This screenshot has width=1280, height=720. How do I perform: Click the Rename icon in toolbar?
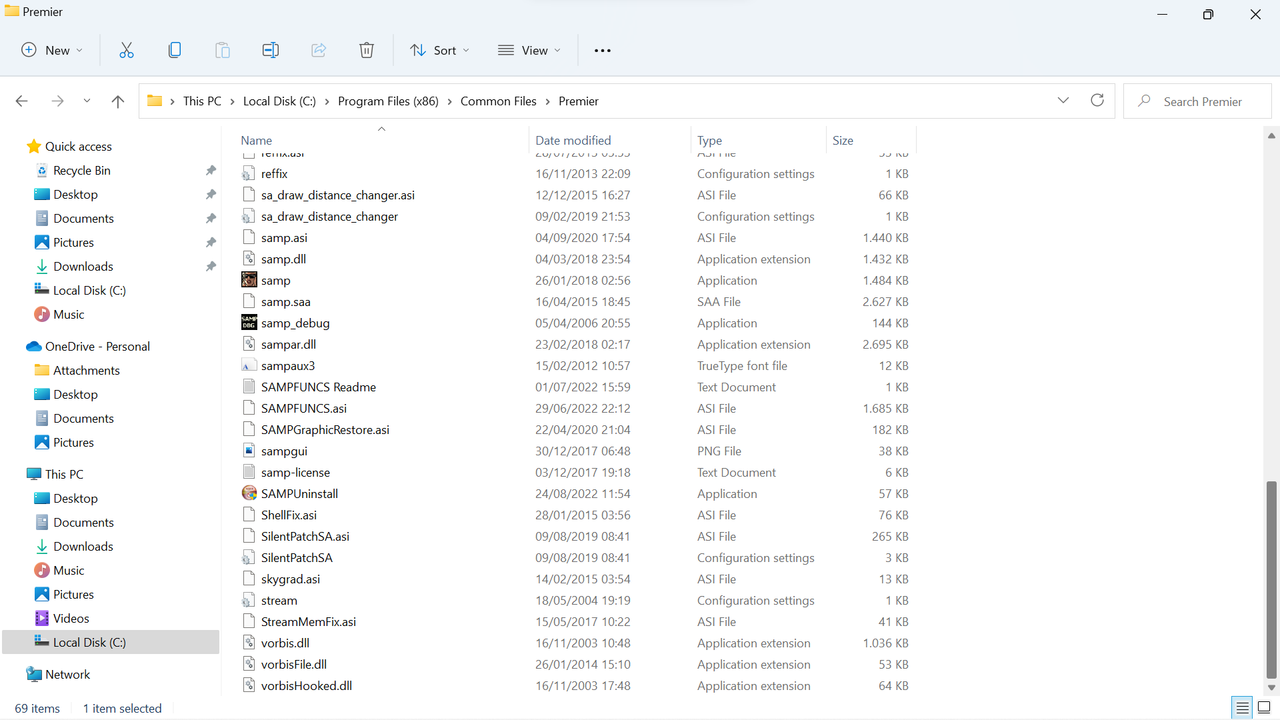(x=270, y=50)
